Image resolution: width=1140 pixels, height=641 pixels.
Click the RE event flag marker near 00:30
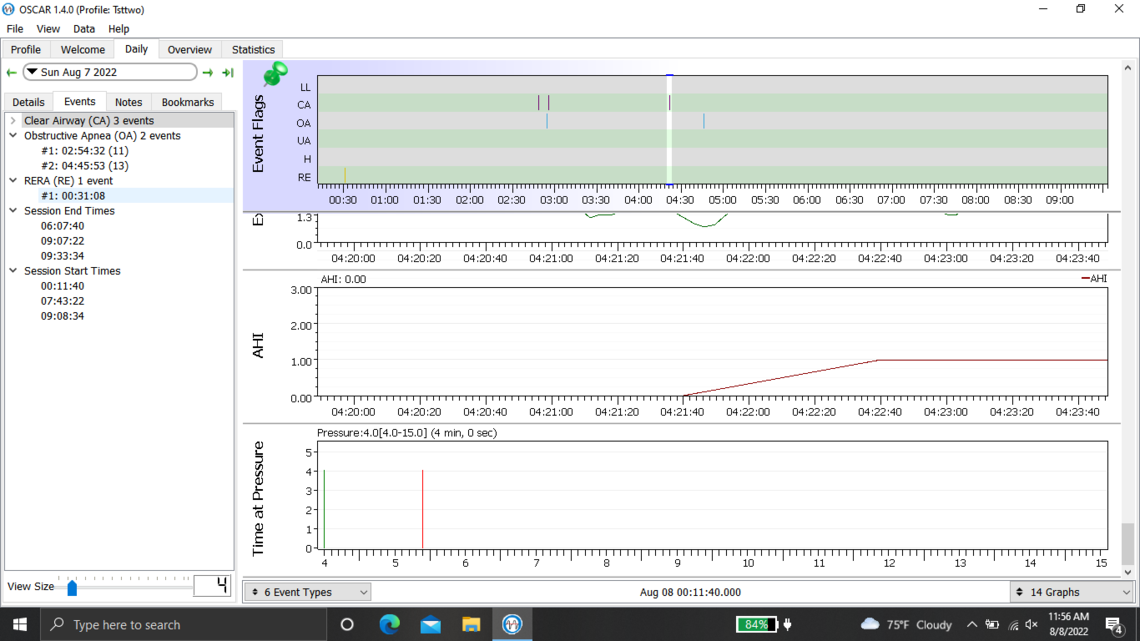345,175
